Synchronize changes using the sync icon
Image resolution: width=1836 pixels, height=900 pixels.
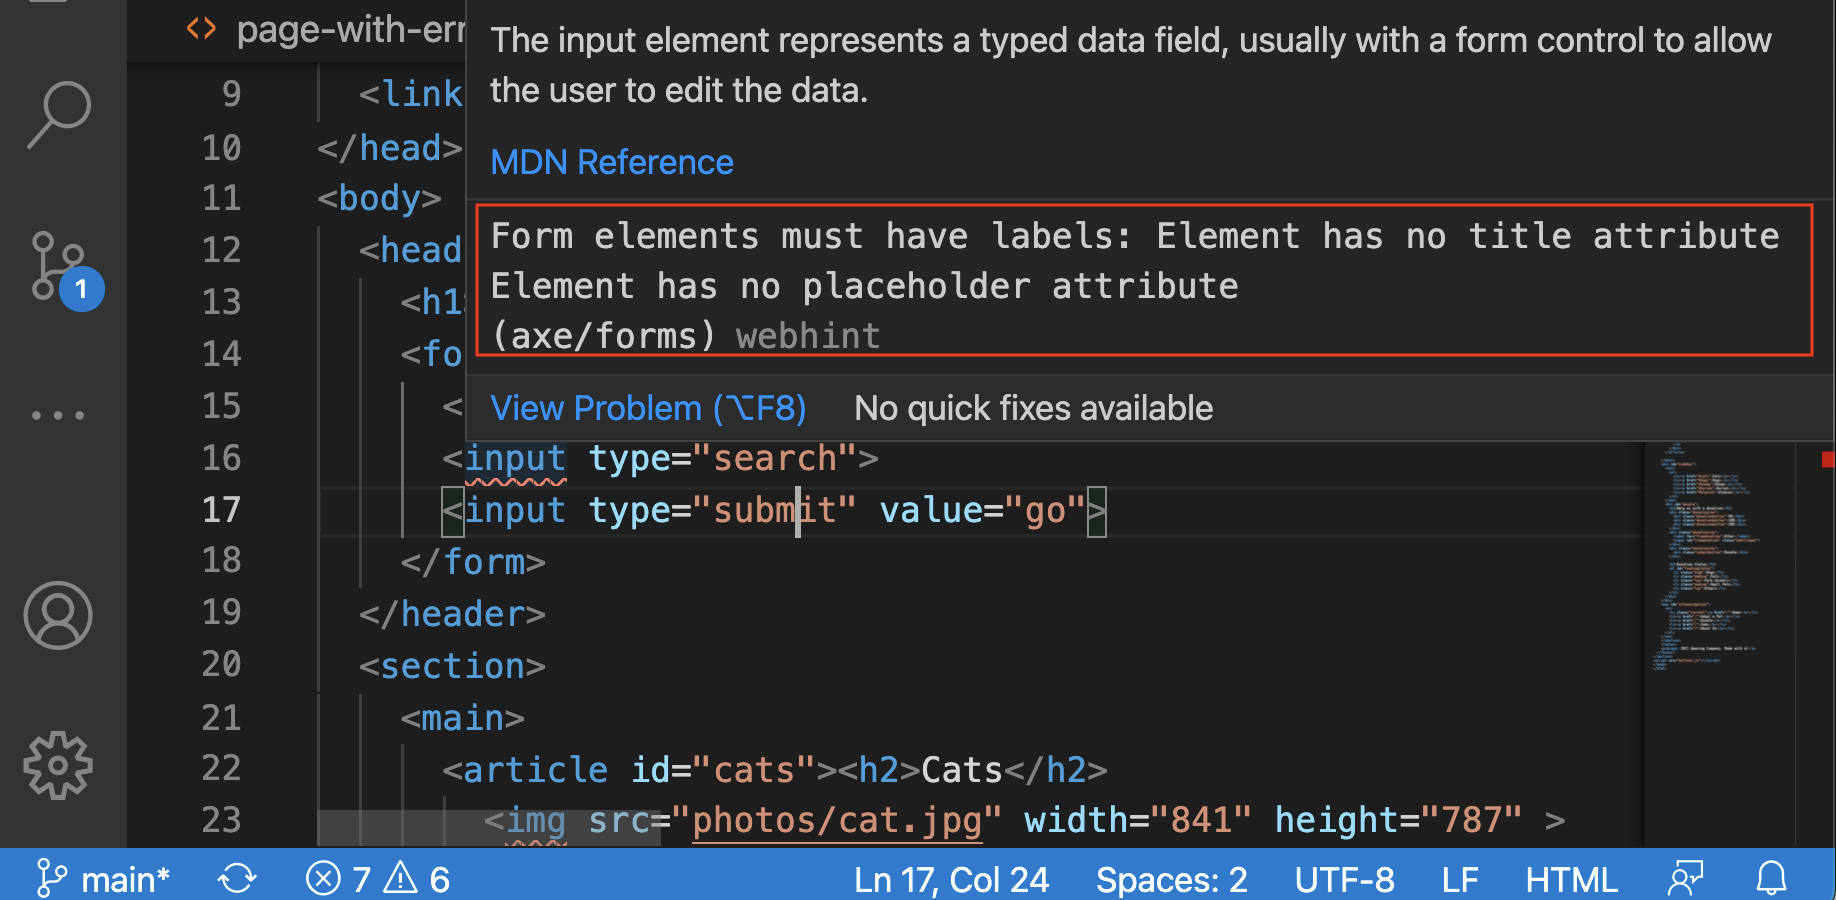tap(237, 879)
